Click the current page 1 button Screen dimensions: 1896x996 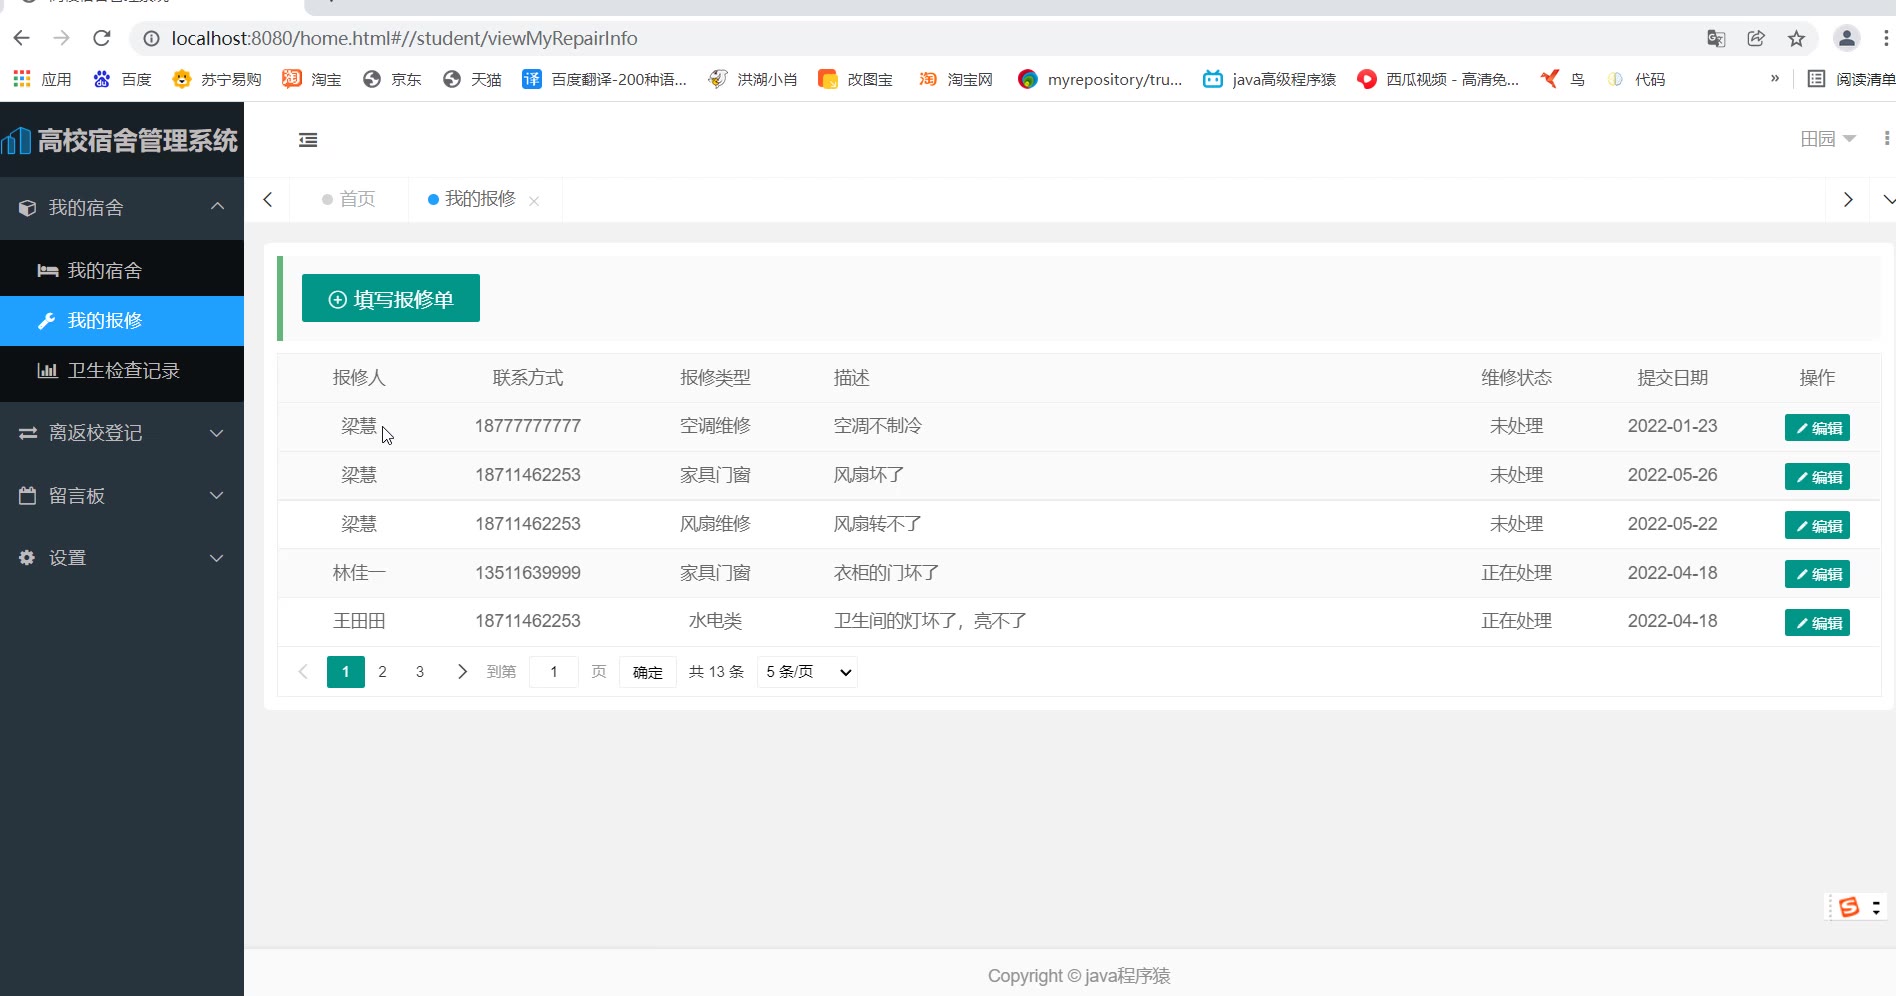pos(346,672)
